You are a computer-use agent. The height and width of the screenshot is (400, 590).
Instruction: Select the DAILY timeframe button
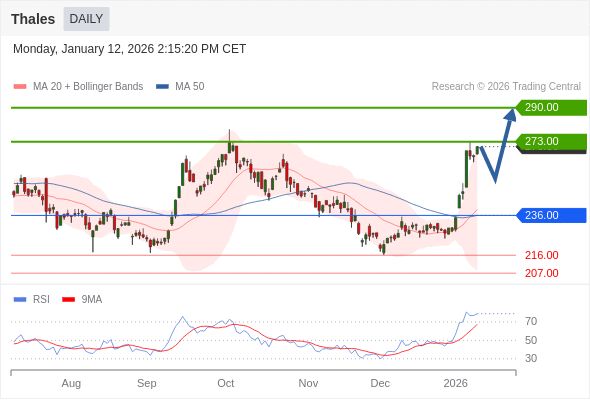86,19
